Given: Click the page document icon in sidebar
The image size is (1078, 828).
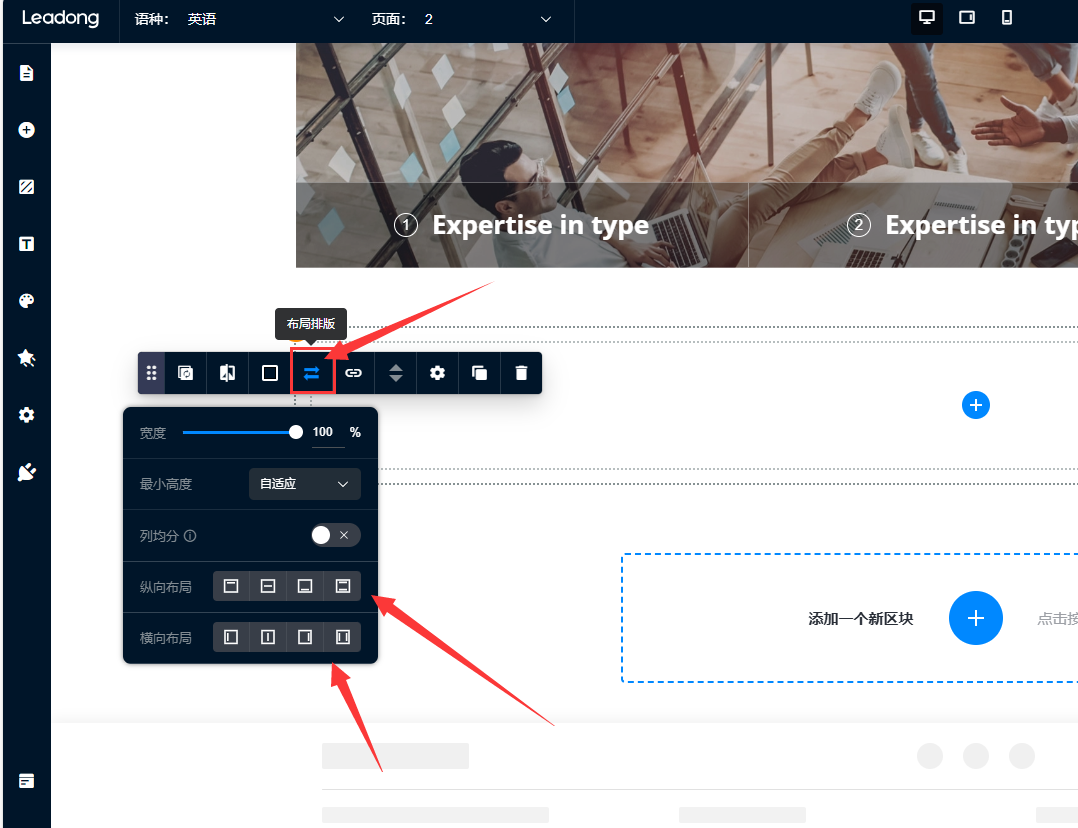Looking at the screenshot, I should pos(27,73).
